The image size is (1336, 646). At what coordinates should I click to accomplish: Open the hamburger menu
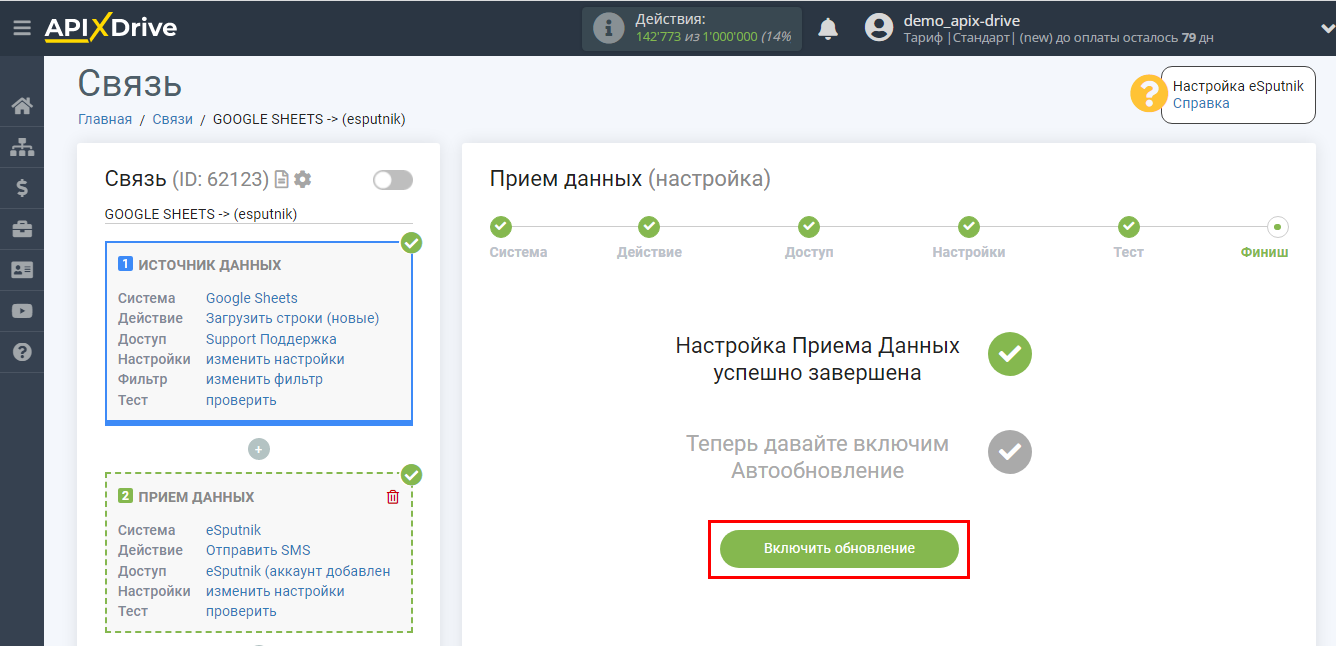pyautogui.click(x=21, y=28)
